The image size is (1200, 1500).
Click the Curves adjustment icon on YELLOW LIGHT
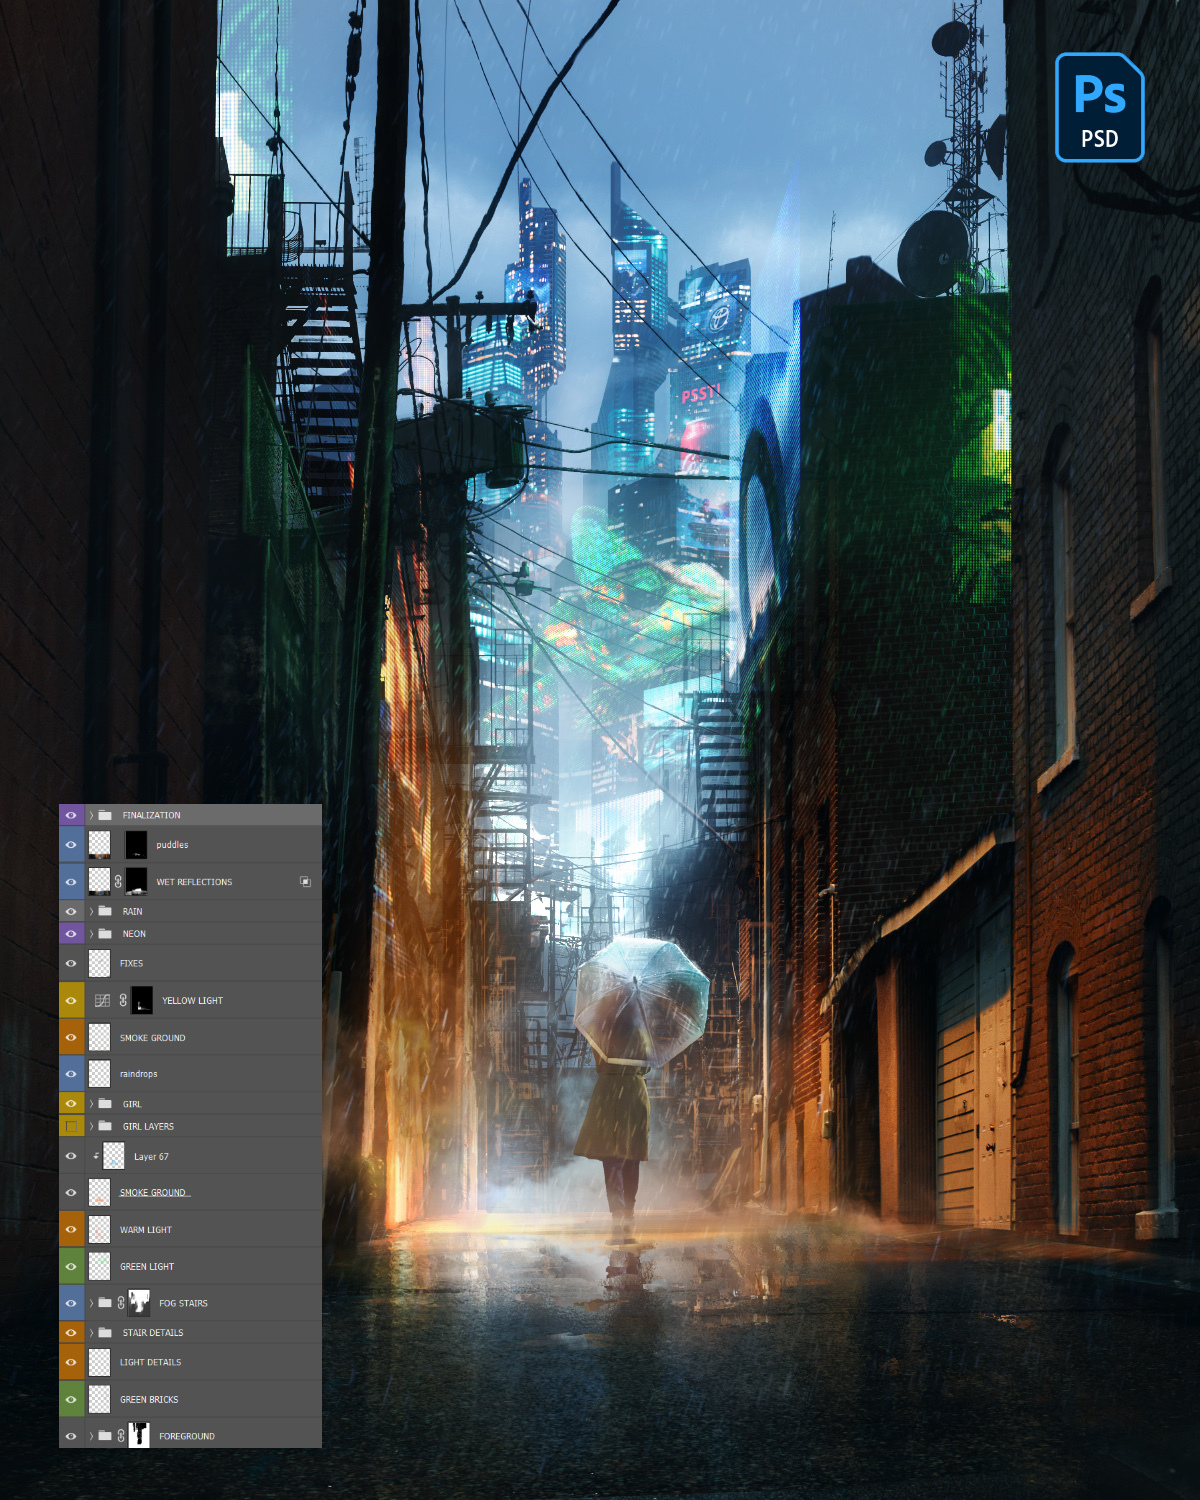102,1000
